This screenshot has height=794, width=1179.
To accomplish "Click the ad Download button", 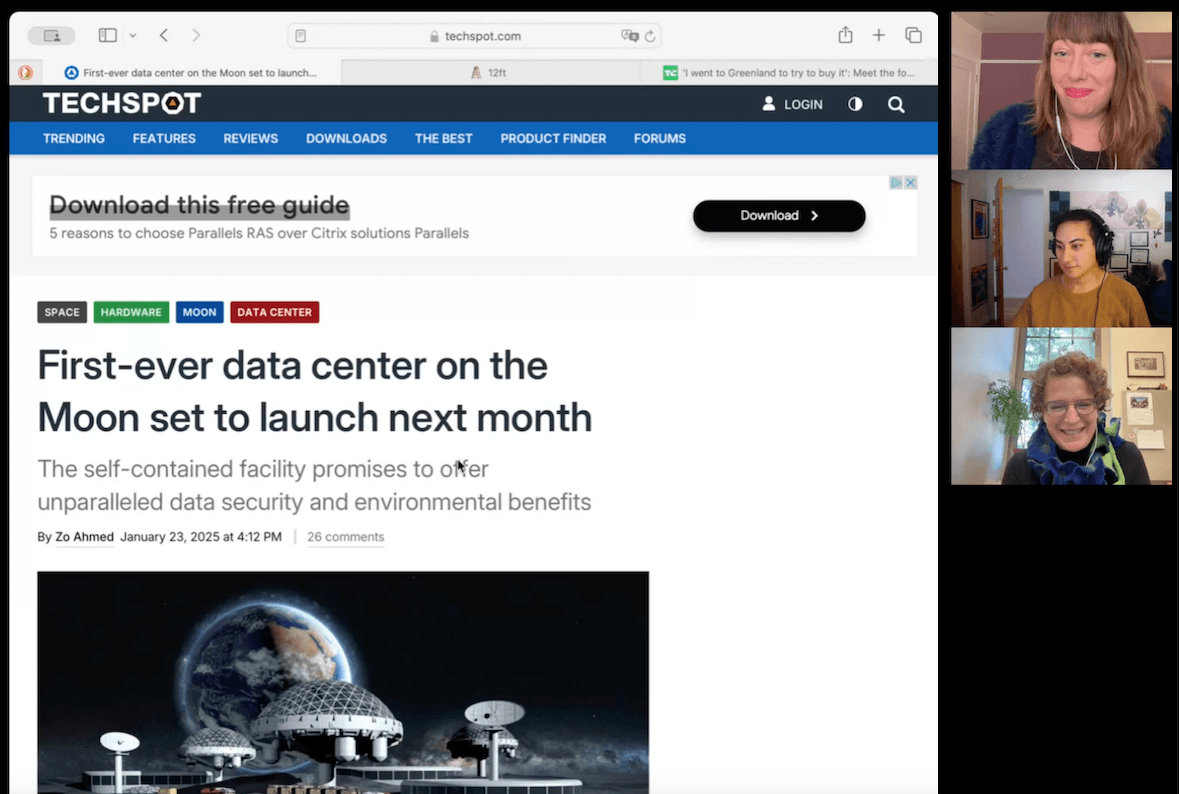I will (779, 216).
